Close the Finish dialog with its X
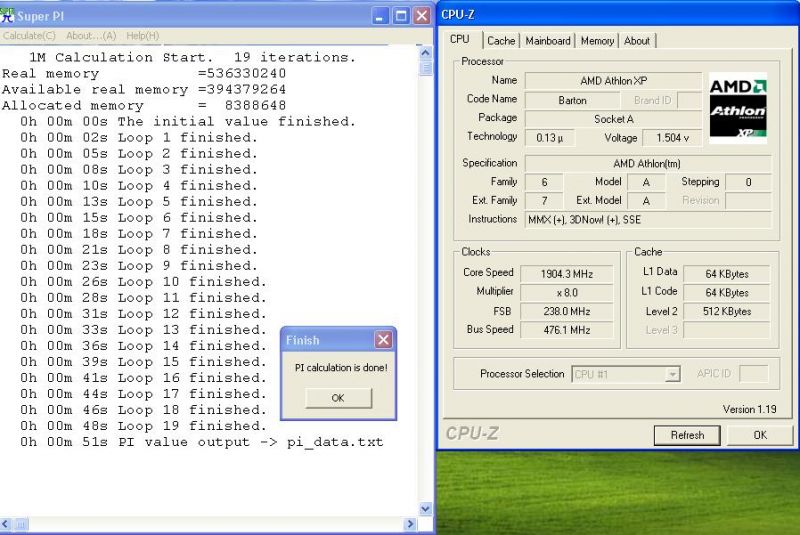Screen dimensions: 800x535 pyautogui.click(x=384, y=340)
